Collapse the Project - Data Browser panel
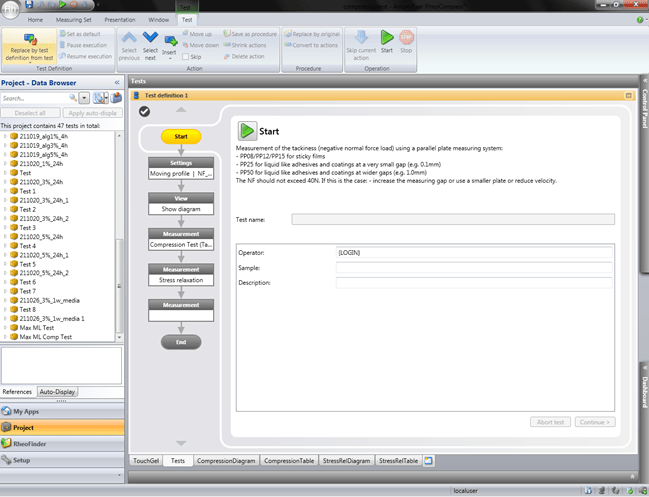 pyautogui.click(x=117, y=82)
